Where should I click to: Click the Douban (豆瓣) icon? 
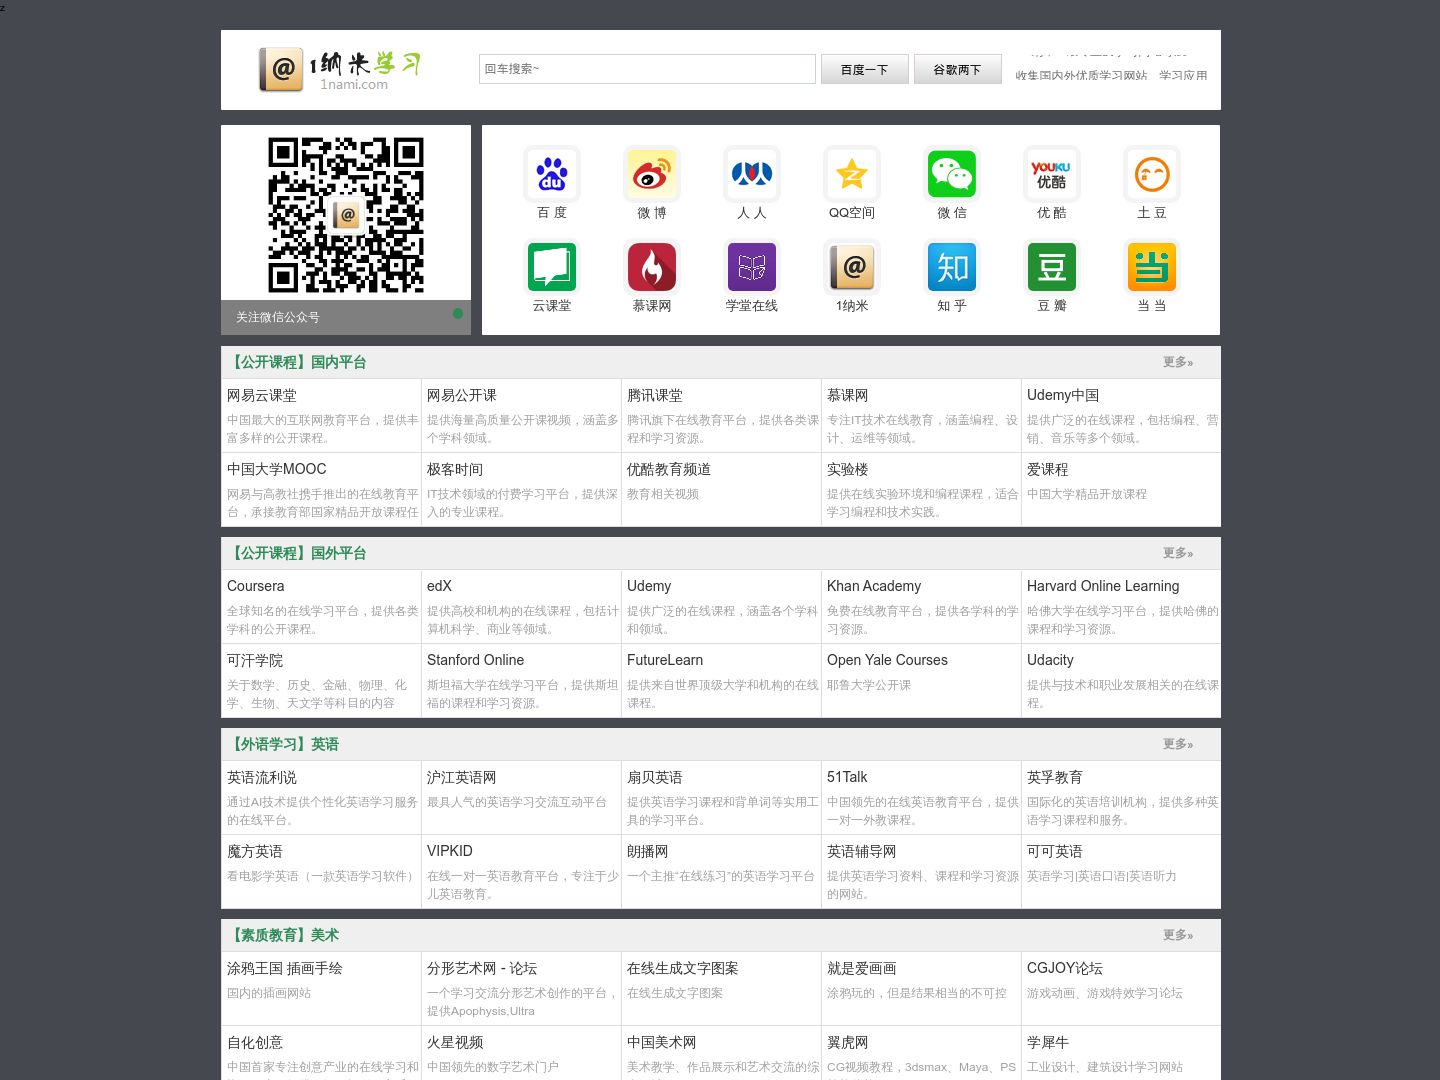tap(1052, 267)
